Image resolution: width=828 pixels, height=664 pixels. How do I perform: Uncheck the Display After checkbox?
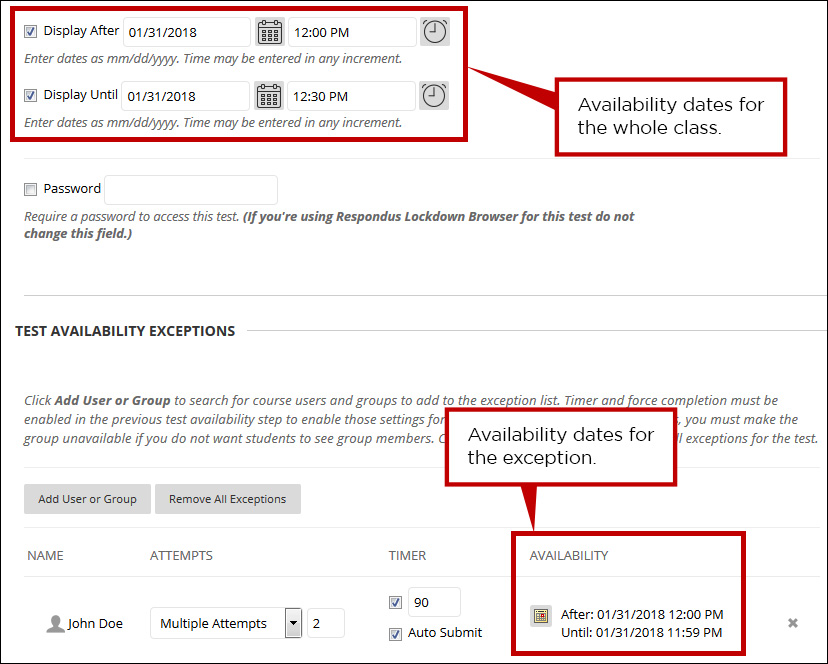[30, 30]
